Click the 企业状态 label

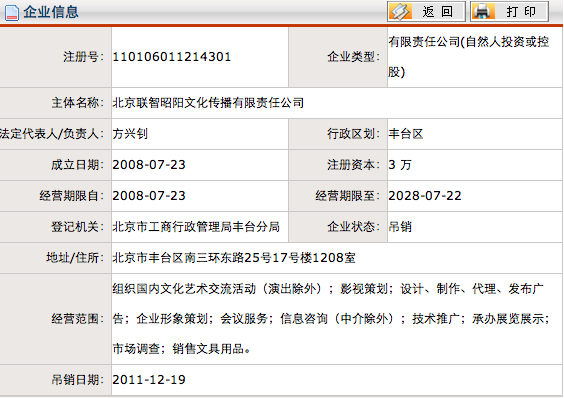(354, 227)
